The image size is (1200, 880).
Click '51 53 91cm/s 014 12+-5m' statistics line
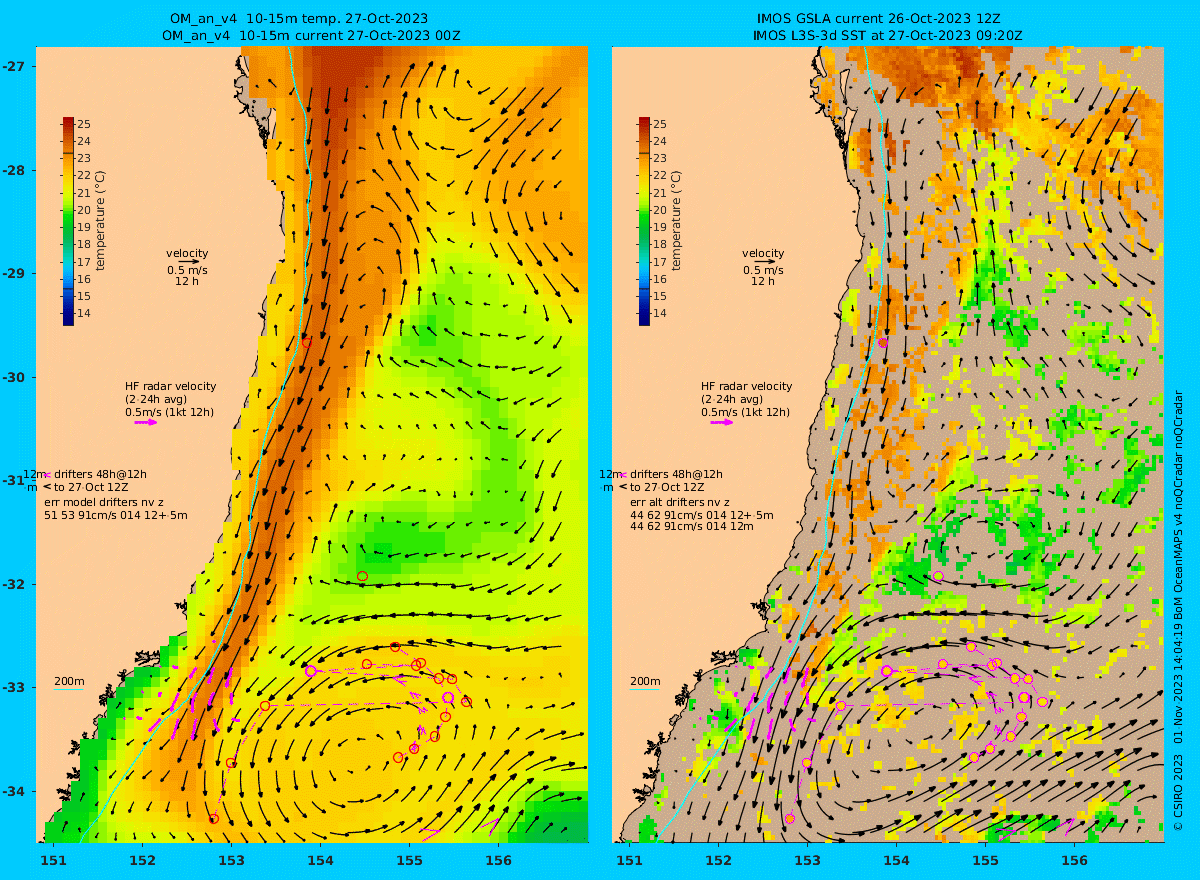[116, 515]
